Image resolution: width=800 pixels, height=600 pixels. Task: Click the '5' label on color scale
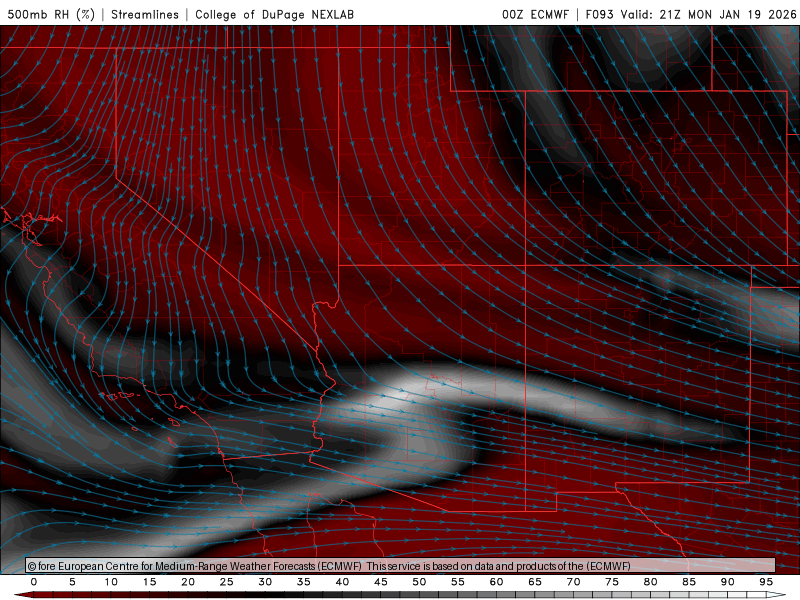click(72, 582)
